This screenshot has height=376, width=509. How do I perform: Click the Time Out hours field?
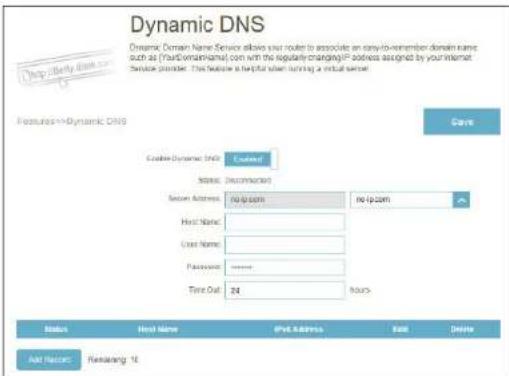(x=285, y=290)
